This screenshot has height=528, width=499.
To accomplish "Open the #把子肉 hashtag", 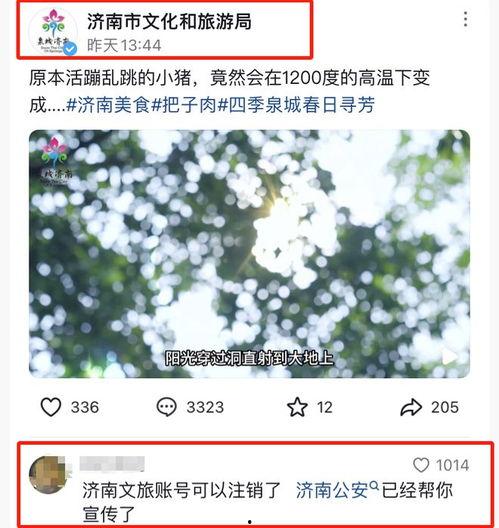I will coord(184,104).
